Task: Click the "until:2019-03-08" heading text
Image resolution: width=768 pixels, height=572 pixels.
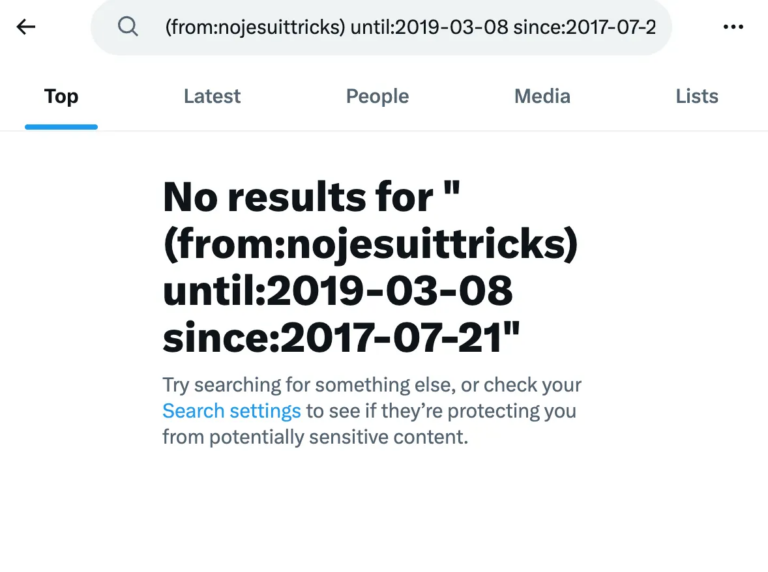Action: coord(338,291)
